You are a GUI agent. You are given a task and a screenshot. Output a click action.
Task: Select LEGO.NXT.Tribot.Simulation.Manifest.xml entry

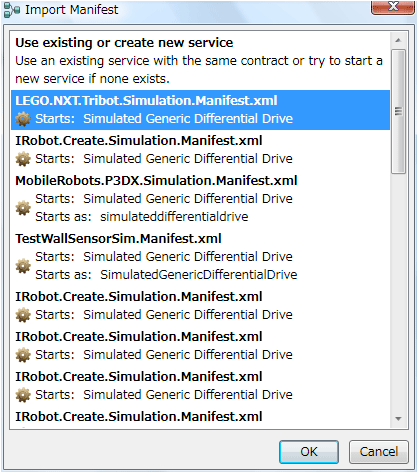200,110
